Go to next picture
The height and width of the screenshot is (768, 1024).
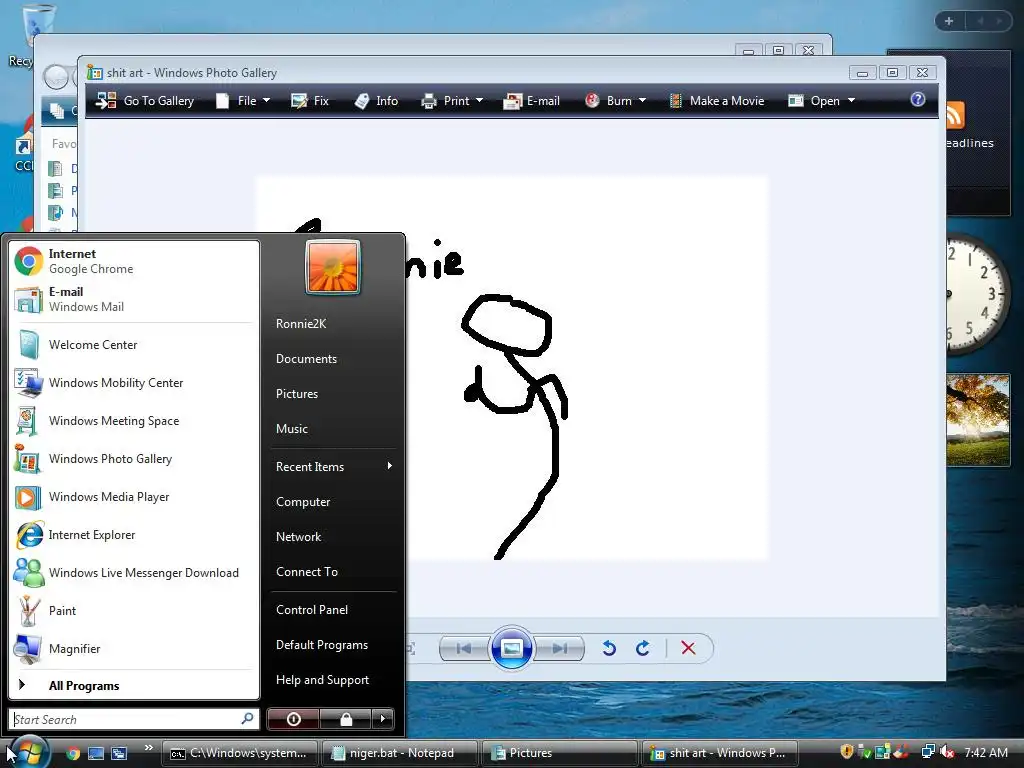pyautogui.click(x=559, y=648)
